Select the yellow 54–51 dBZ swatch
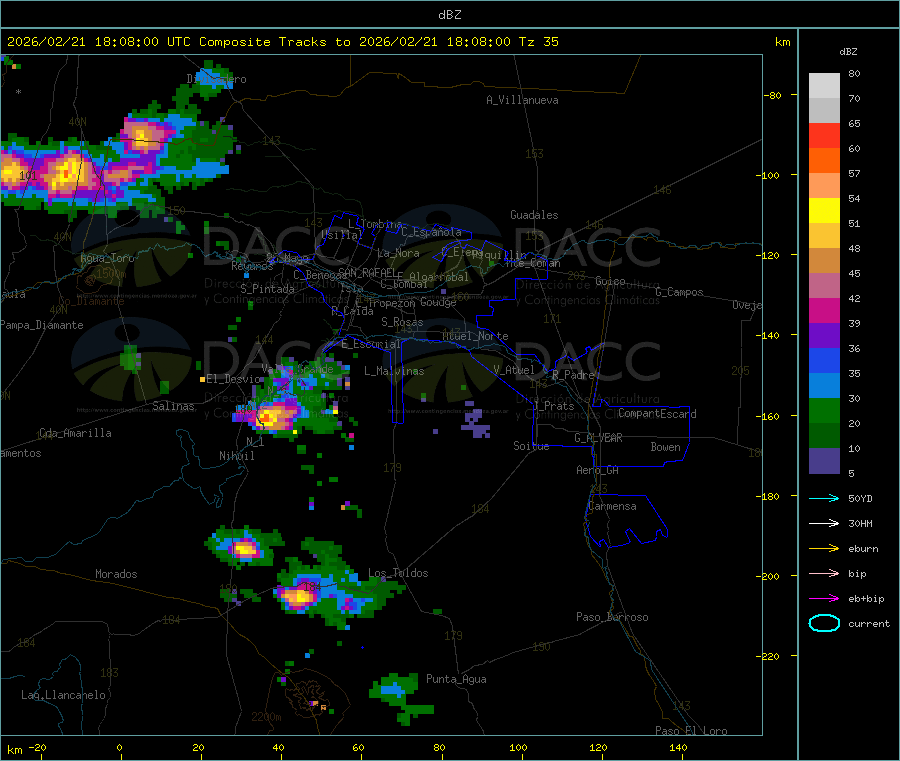The height and width of the screenshot is (761, 900). [824, 211]
